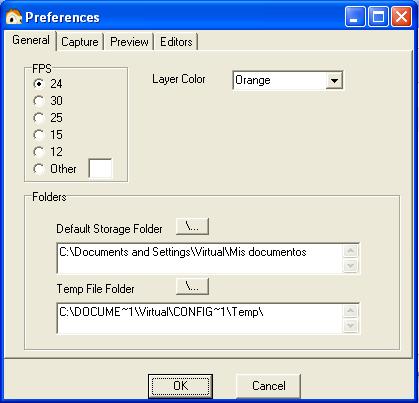This screenshot has width=419, height=403.
Task: Click down arrow of storage folder scrollbar
Action: click(x=351, y=266)
